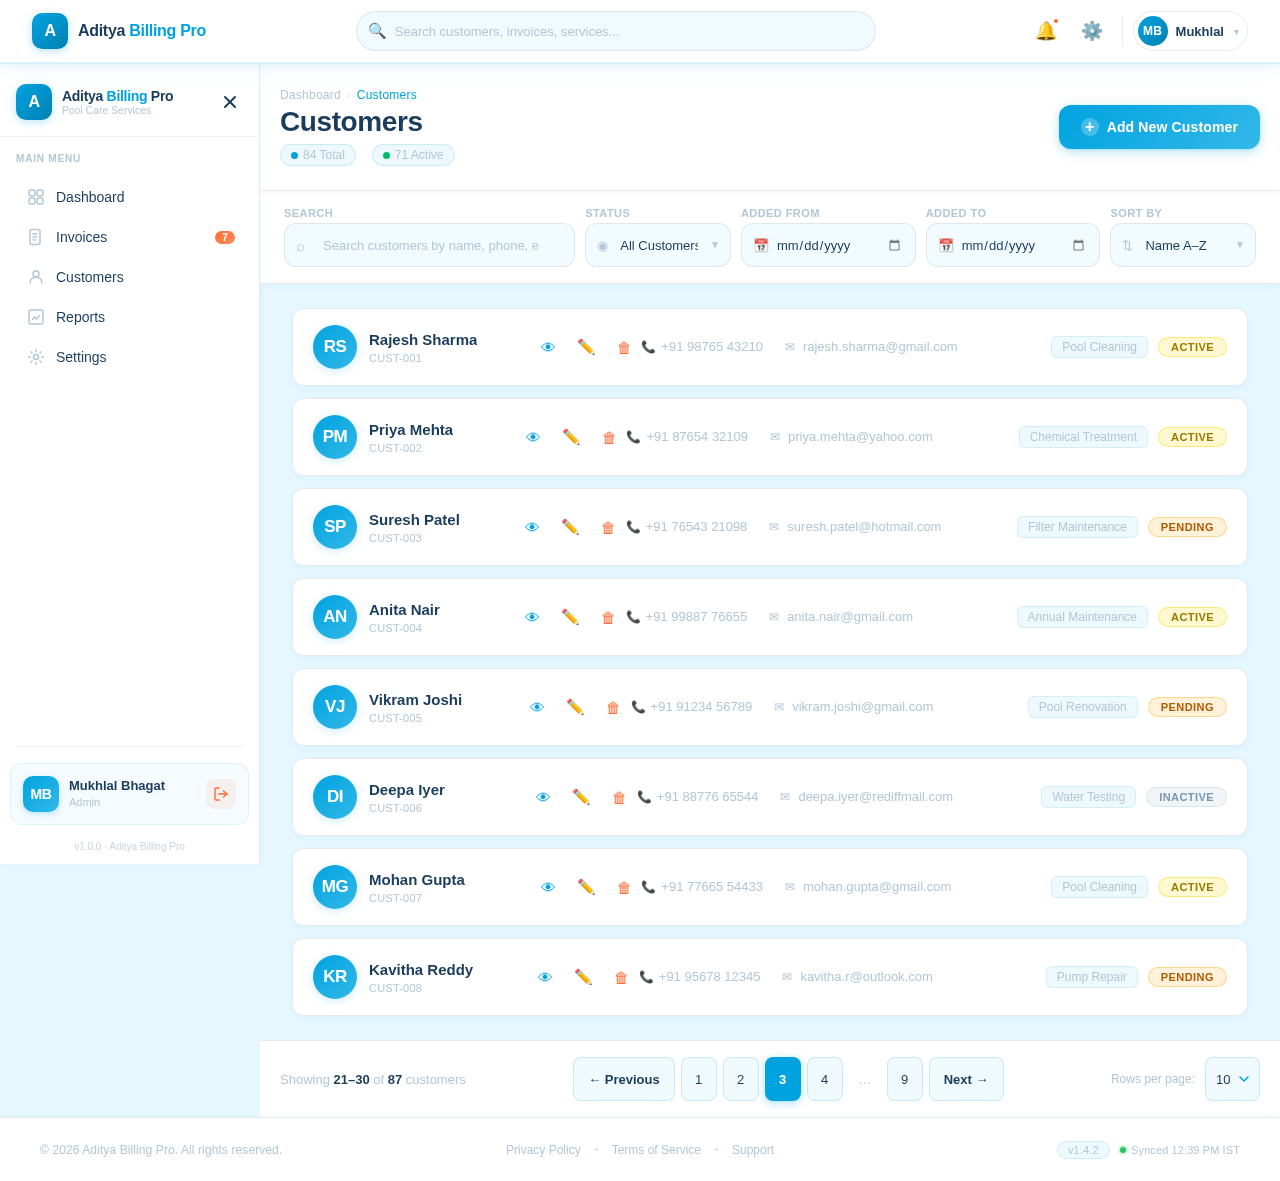Click the settings gear in top bar
Viewport: 1280px width, 1181px height.
(1092, 31)
